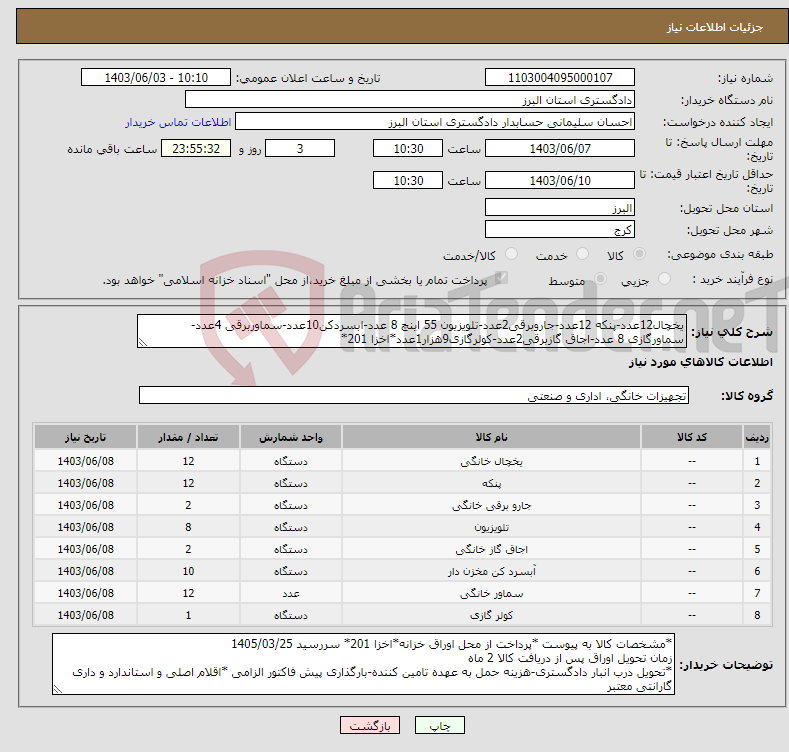
Task: Click the تلویزیون item name
Action: (491, 528)
